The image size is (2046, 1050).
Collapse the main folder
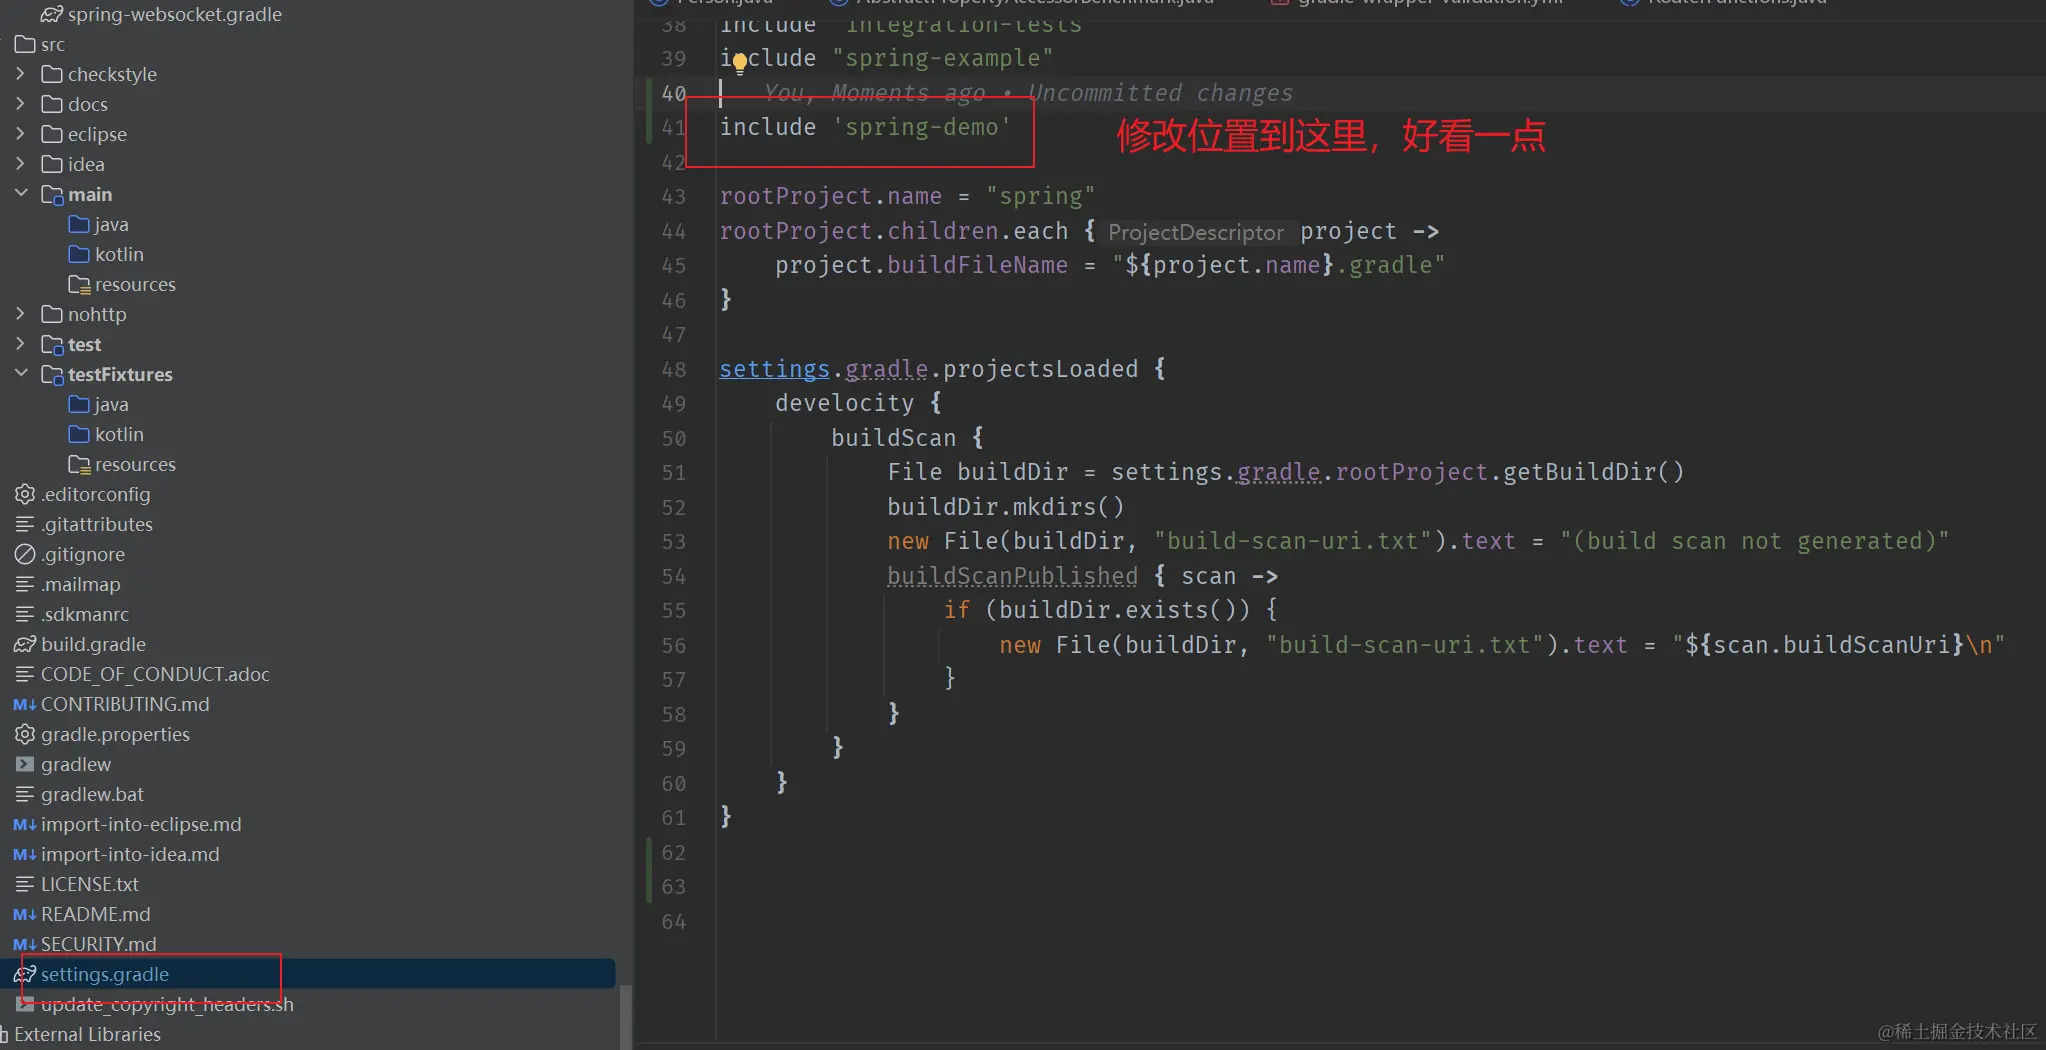point(21,193)
